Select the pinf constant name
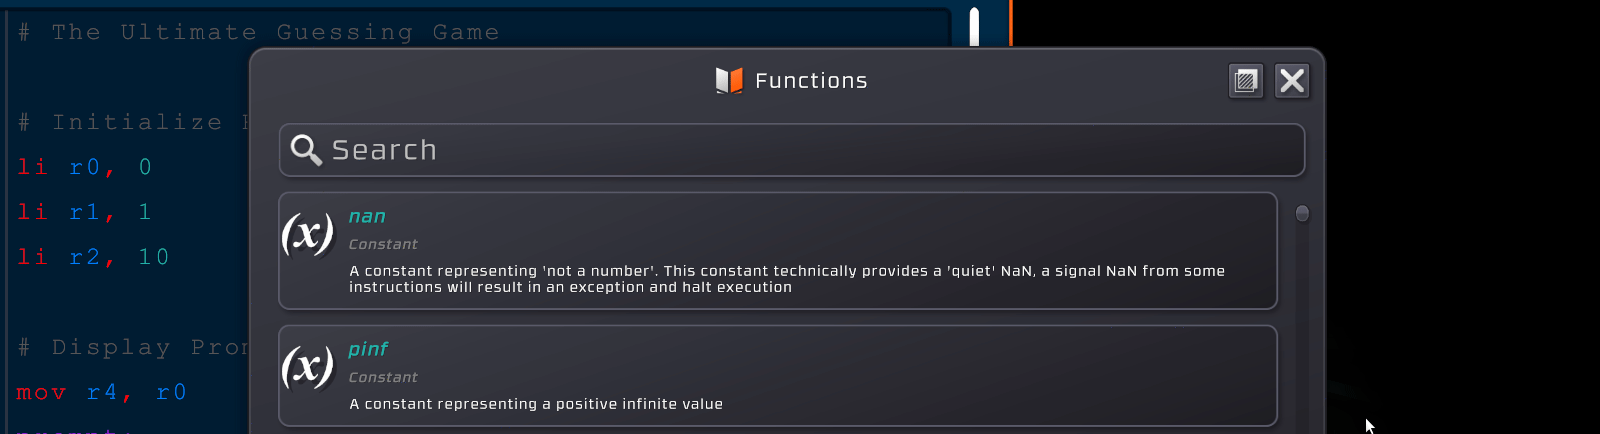 coord(368,349)
